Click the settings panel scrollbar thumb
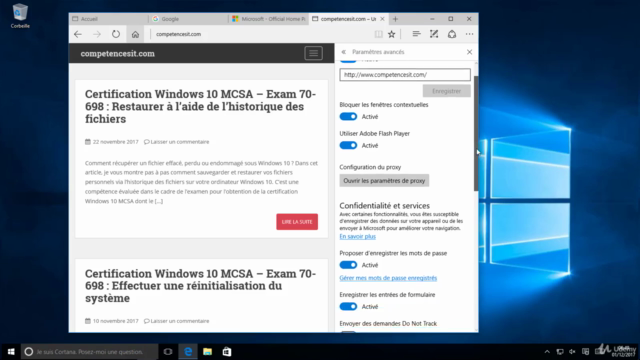 click(476, 133)
